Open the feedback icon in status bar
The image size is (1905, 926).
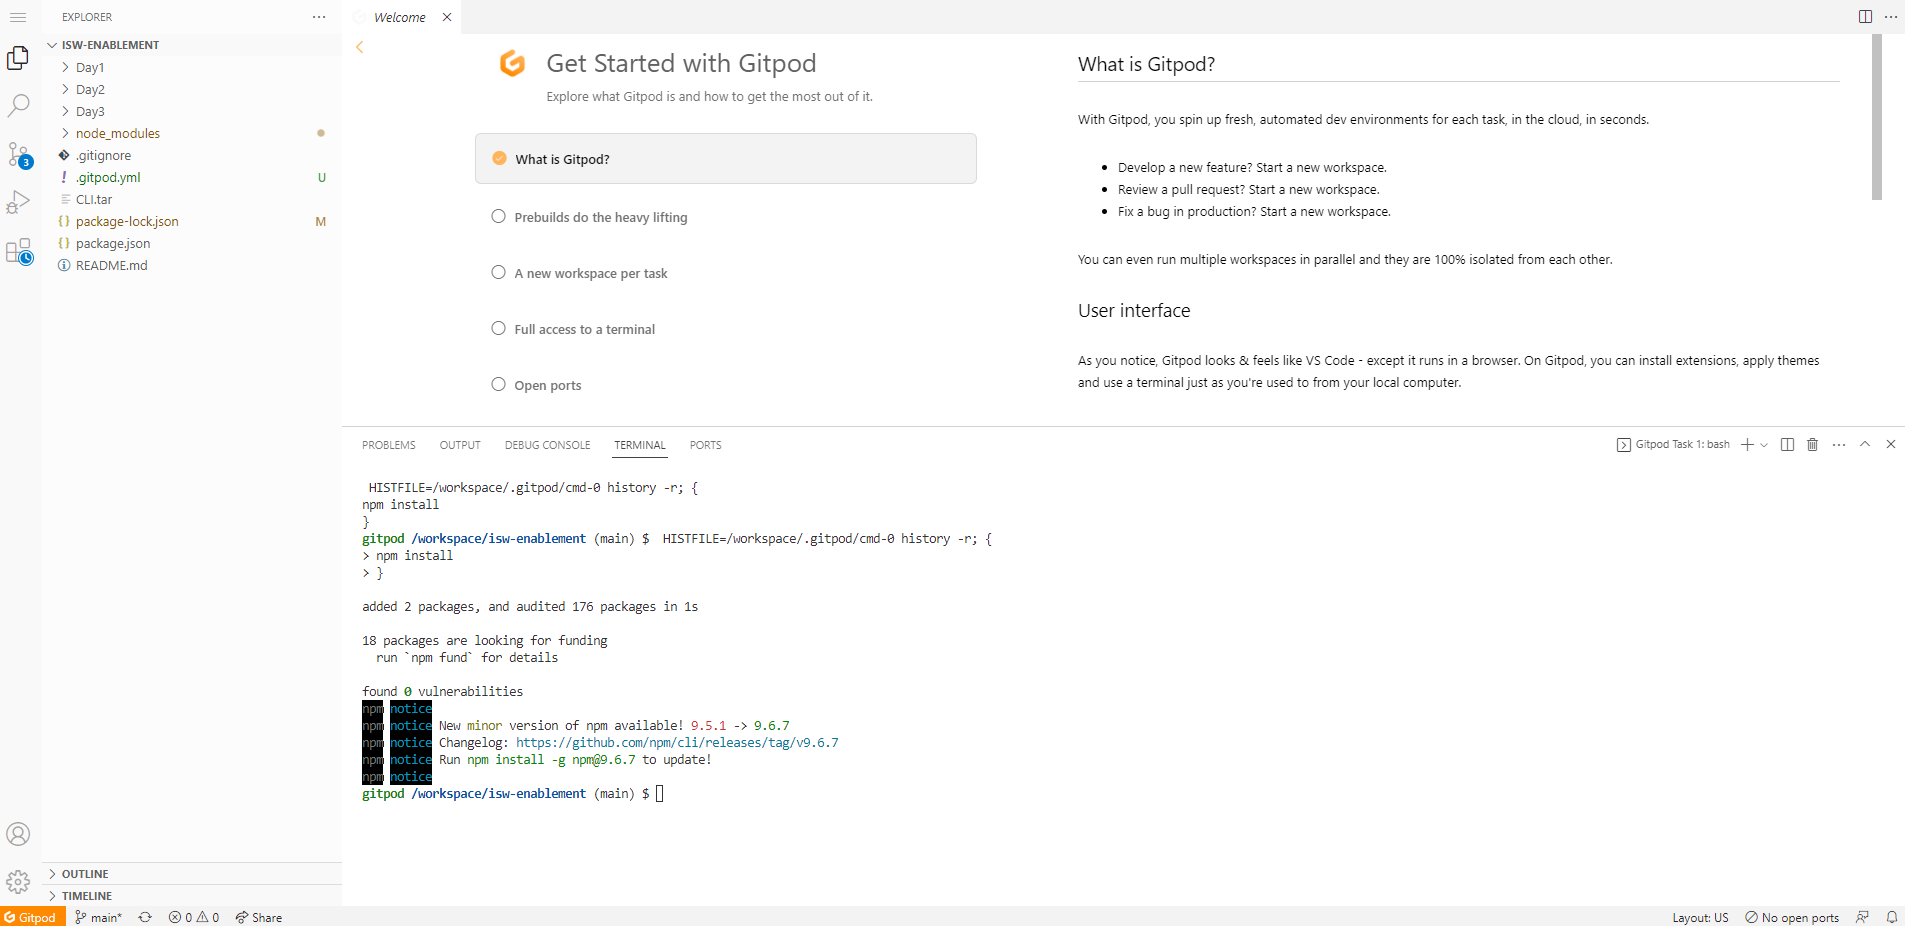point(1862,917)
